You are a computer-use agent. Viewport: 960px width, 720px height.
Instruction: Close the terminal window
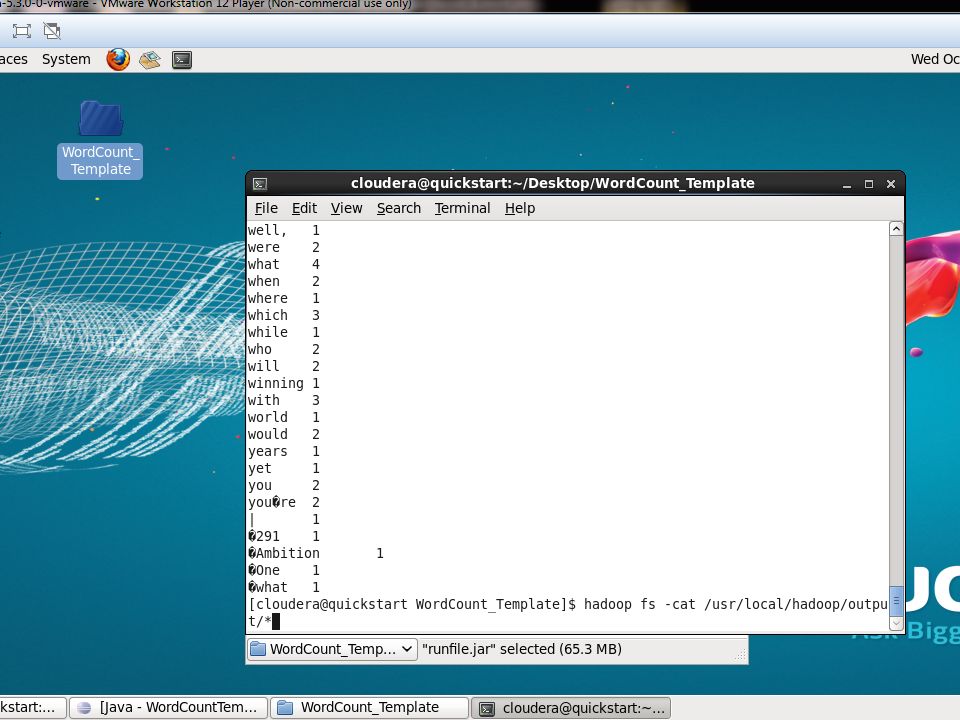click(891, 184)
